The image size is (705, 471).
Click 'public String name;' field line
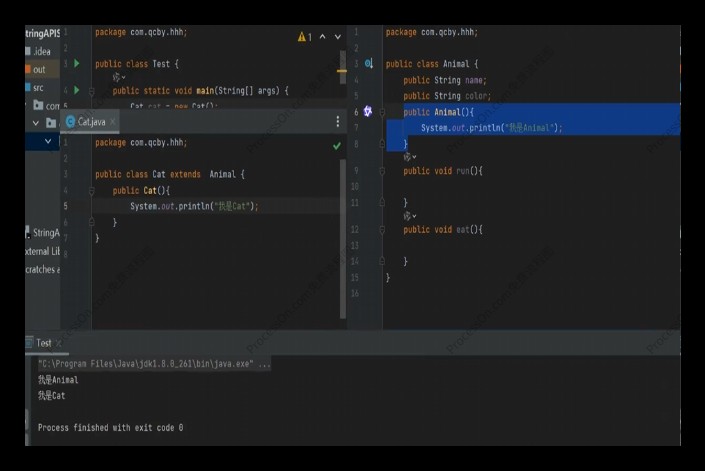click(x=445, y=80)
